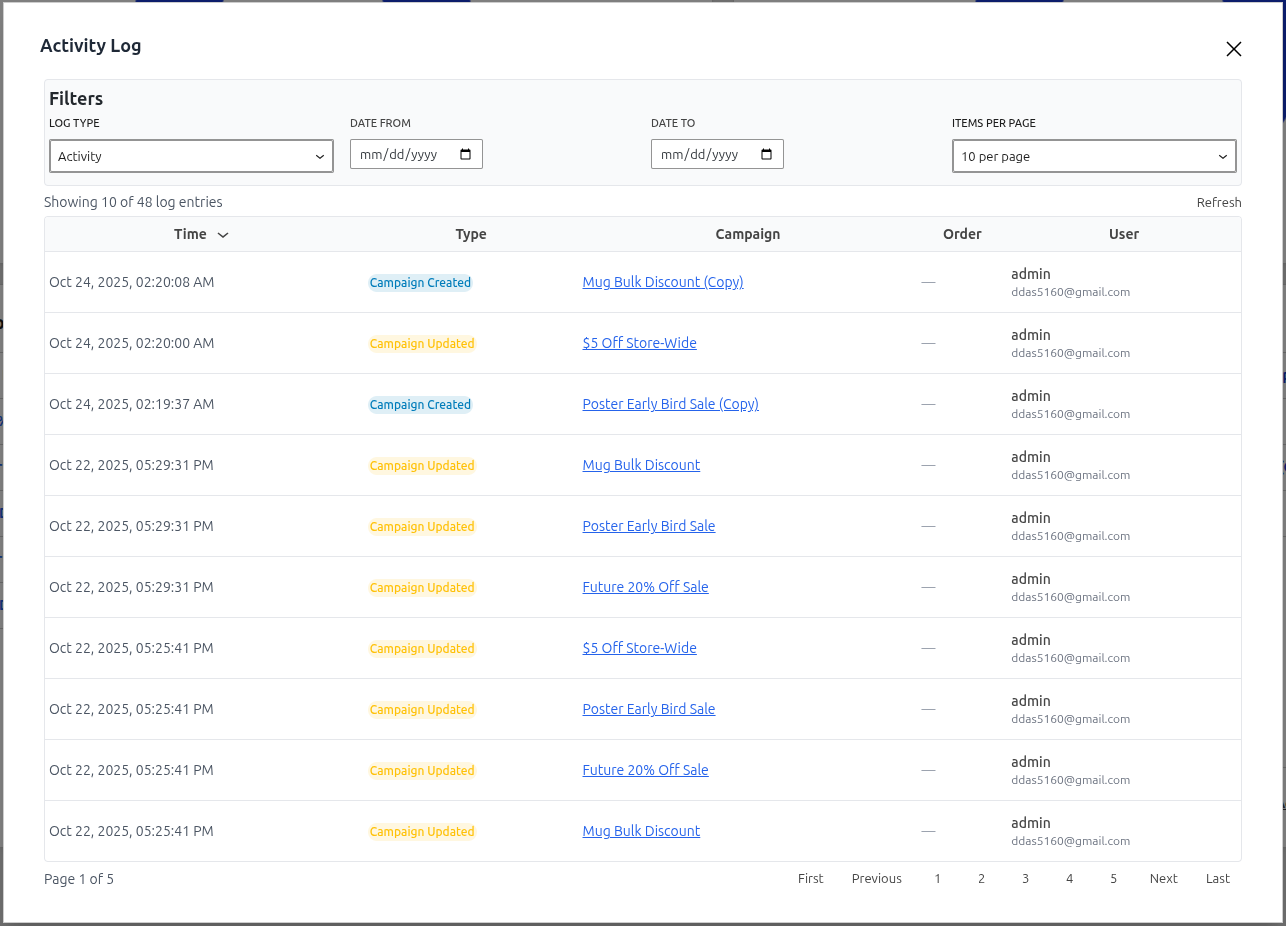The height and width of the screenshot is (926, 1286).
Task: Click the Campaign Created badge on first row
Action: click(420, 282)
